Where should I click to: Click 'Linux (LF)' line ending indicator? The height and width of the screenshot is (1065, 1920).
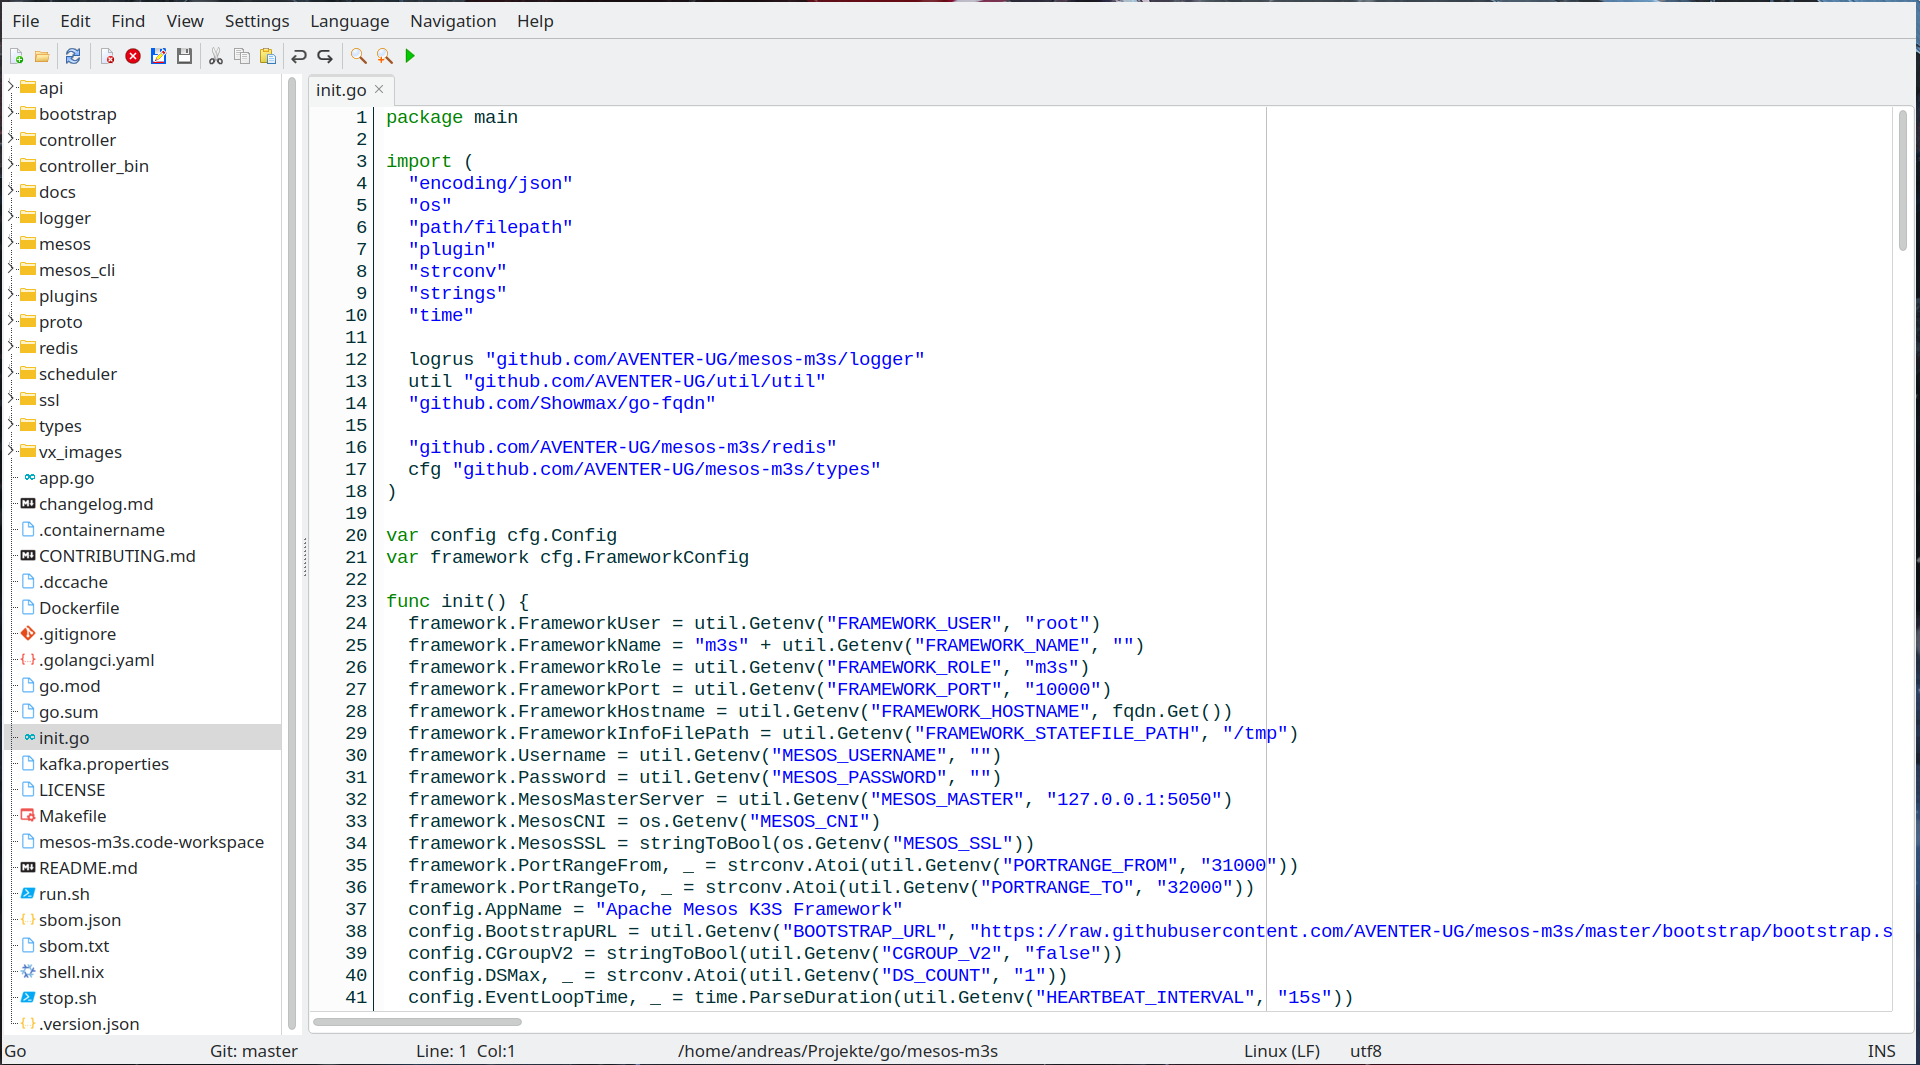tap(1282, 1051)
